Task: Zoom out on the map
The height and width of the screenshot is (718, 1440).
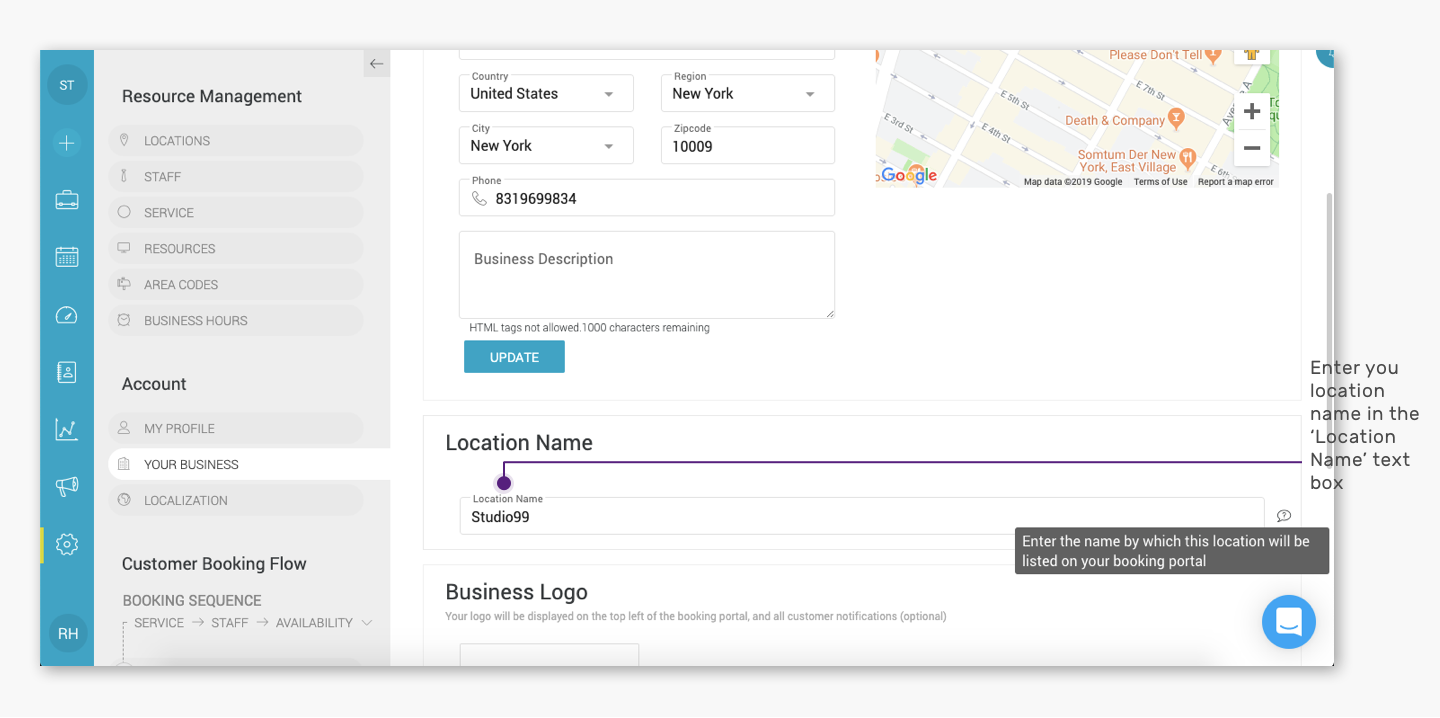Action: pyautogui.click(x=1252, y=148)
